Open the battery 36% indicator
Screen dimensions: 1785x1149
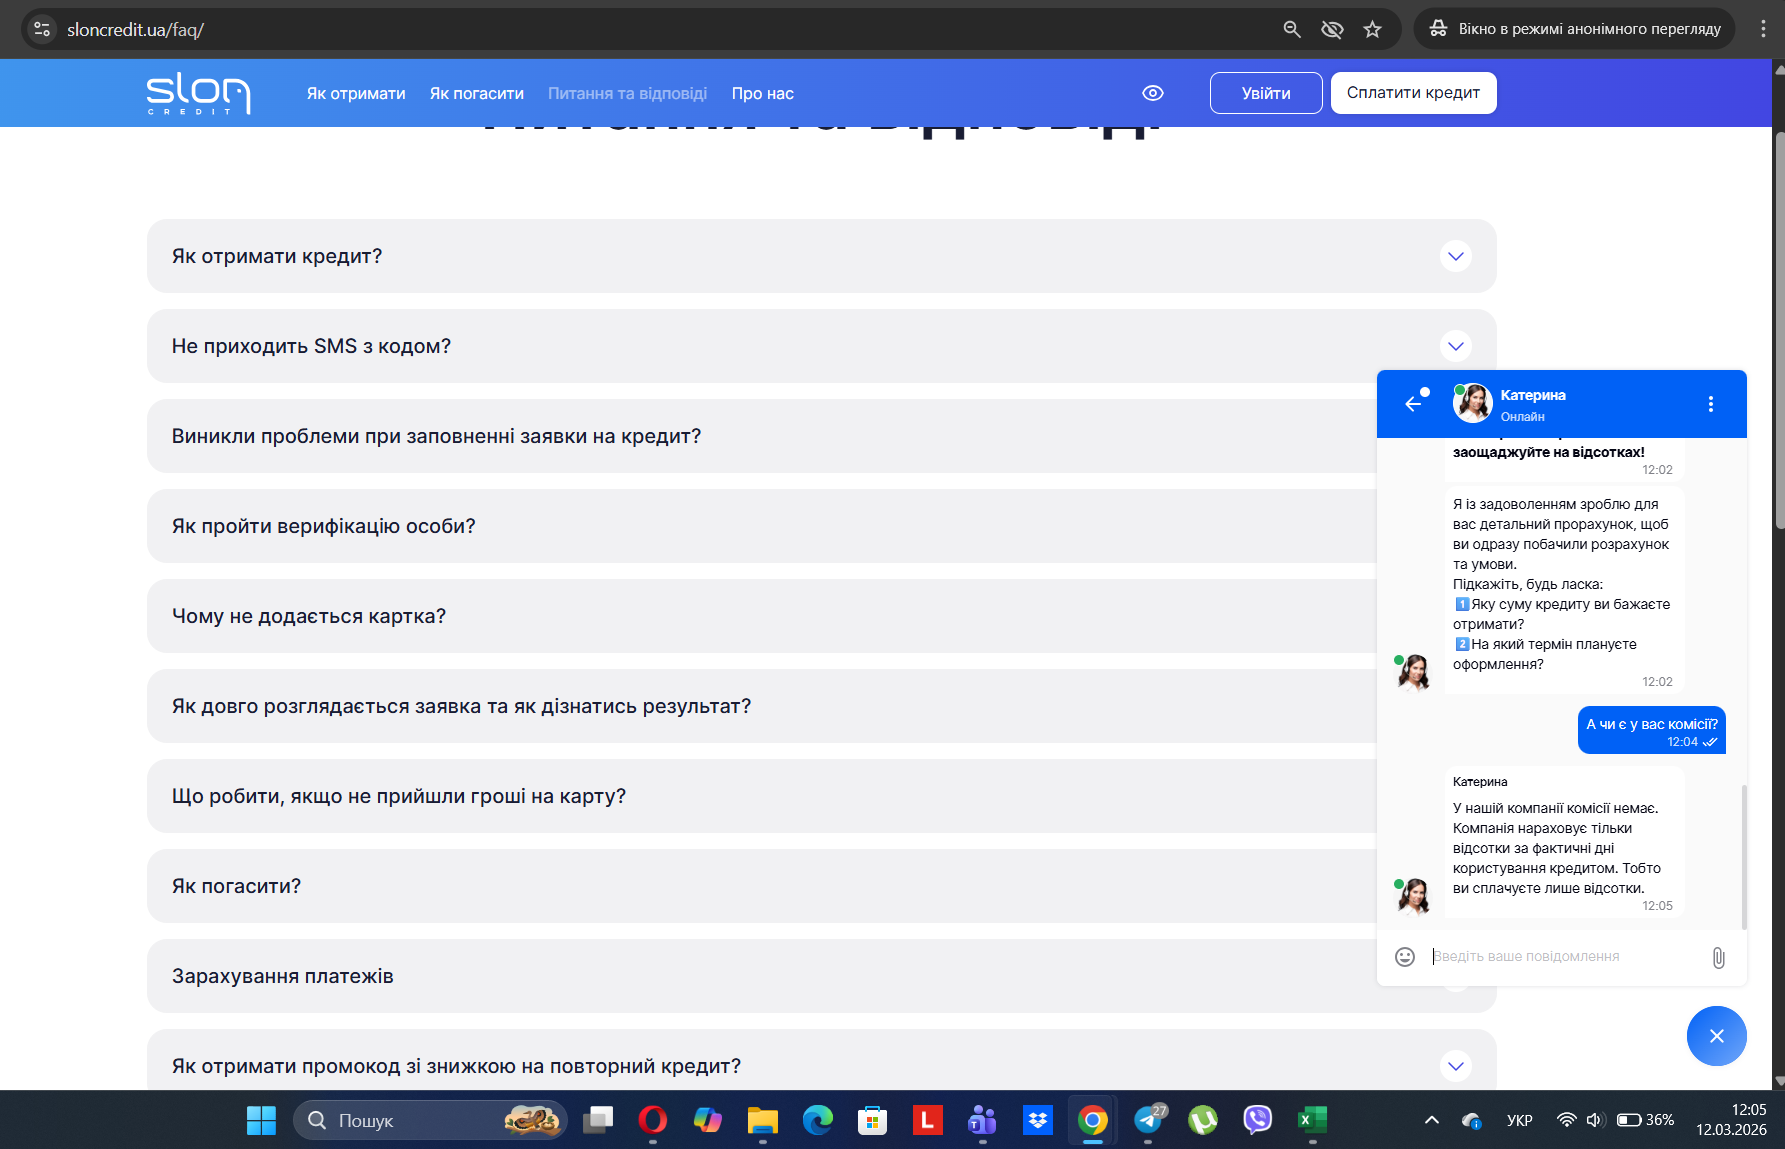(x=1645, y=1120)
